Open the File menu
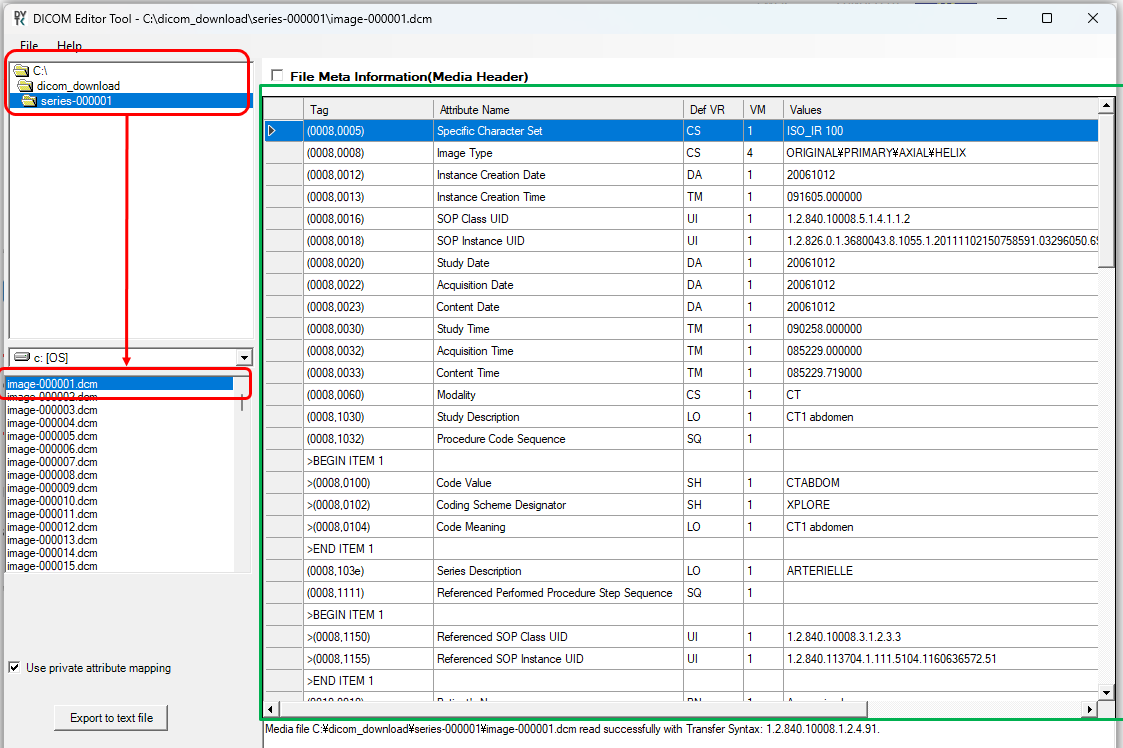This screenshot has width=1123, height=748. (x=29, y=46)
